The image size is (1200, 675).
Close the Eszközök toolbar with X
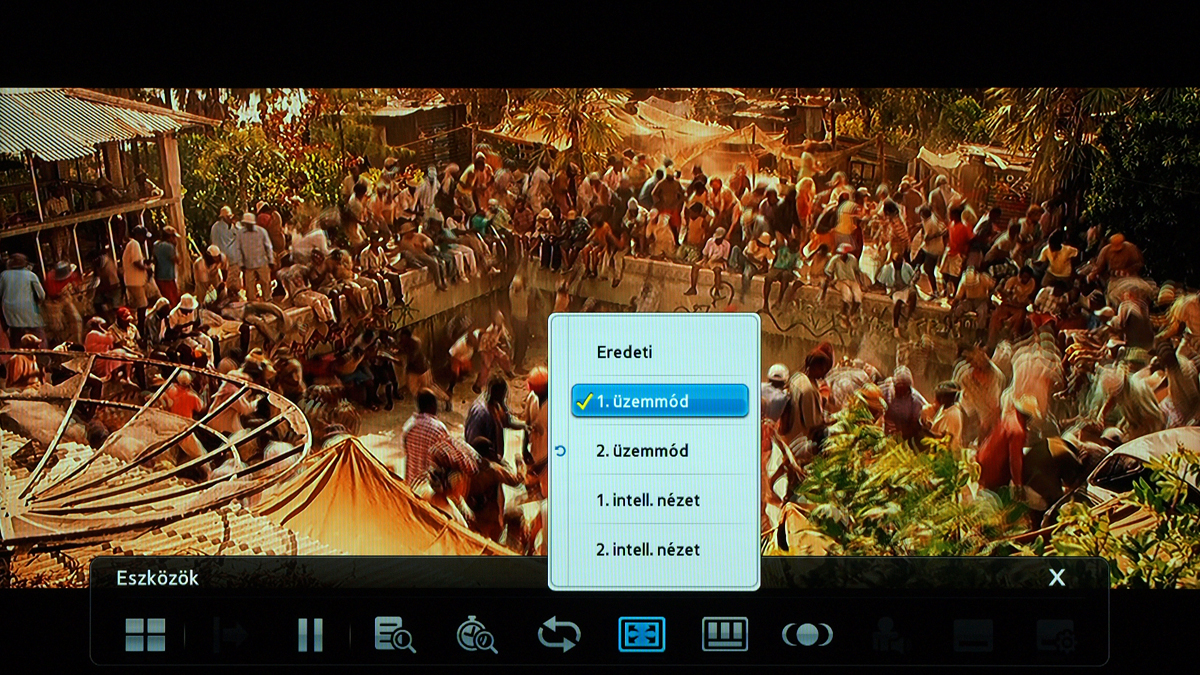pos(1057,577)
